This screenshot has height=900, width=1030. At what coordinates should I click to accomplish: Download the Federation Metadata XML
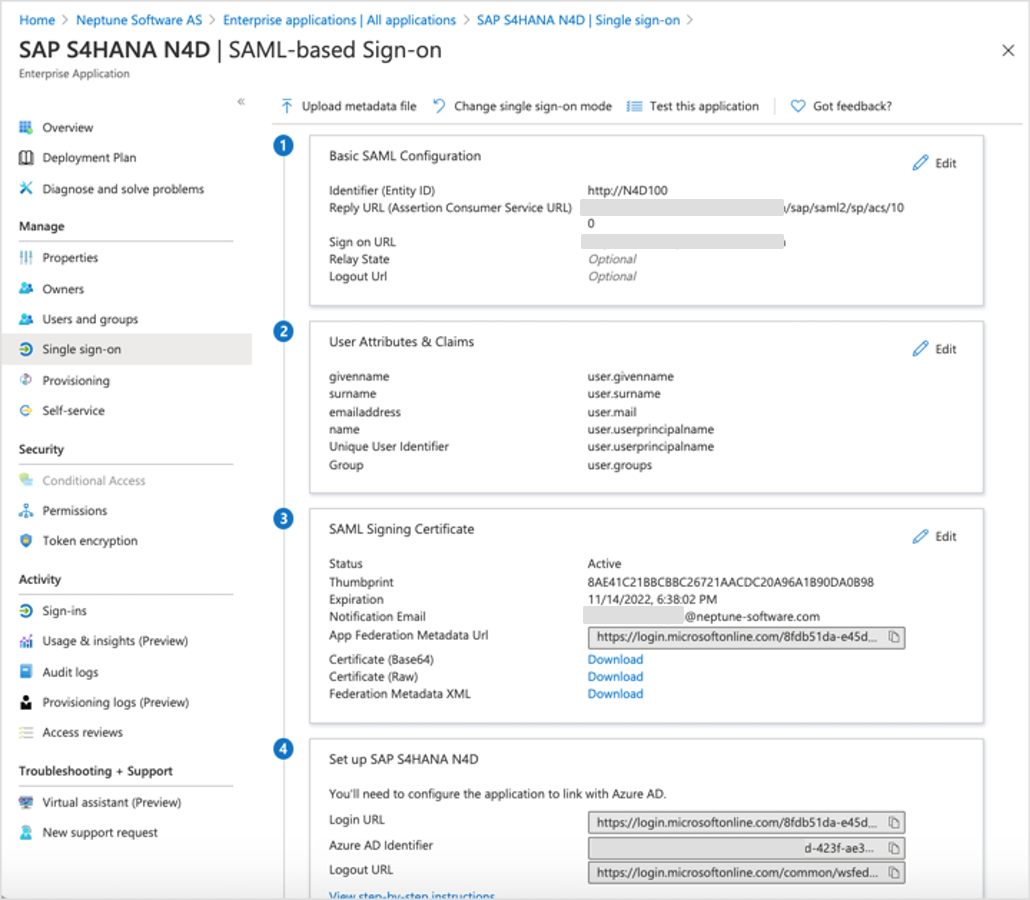click(x=615, y=694)
